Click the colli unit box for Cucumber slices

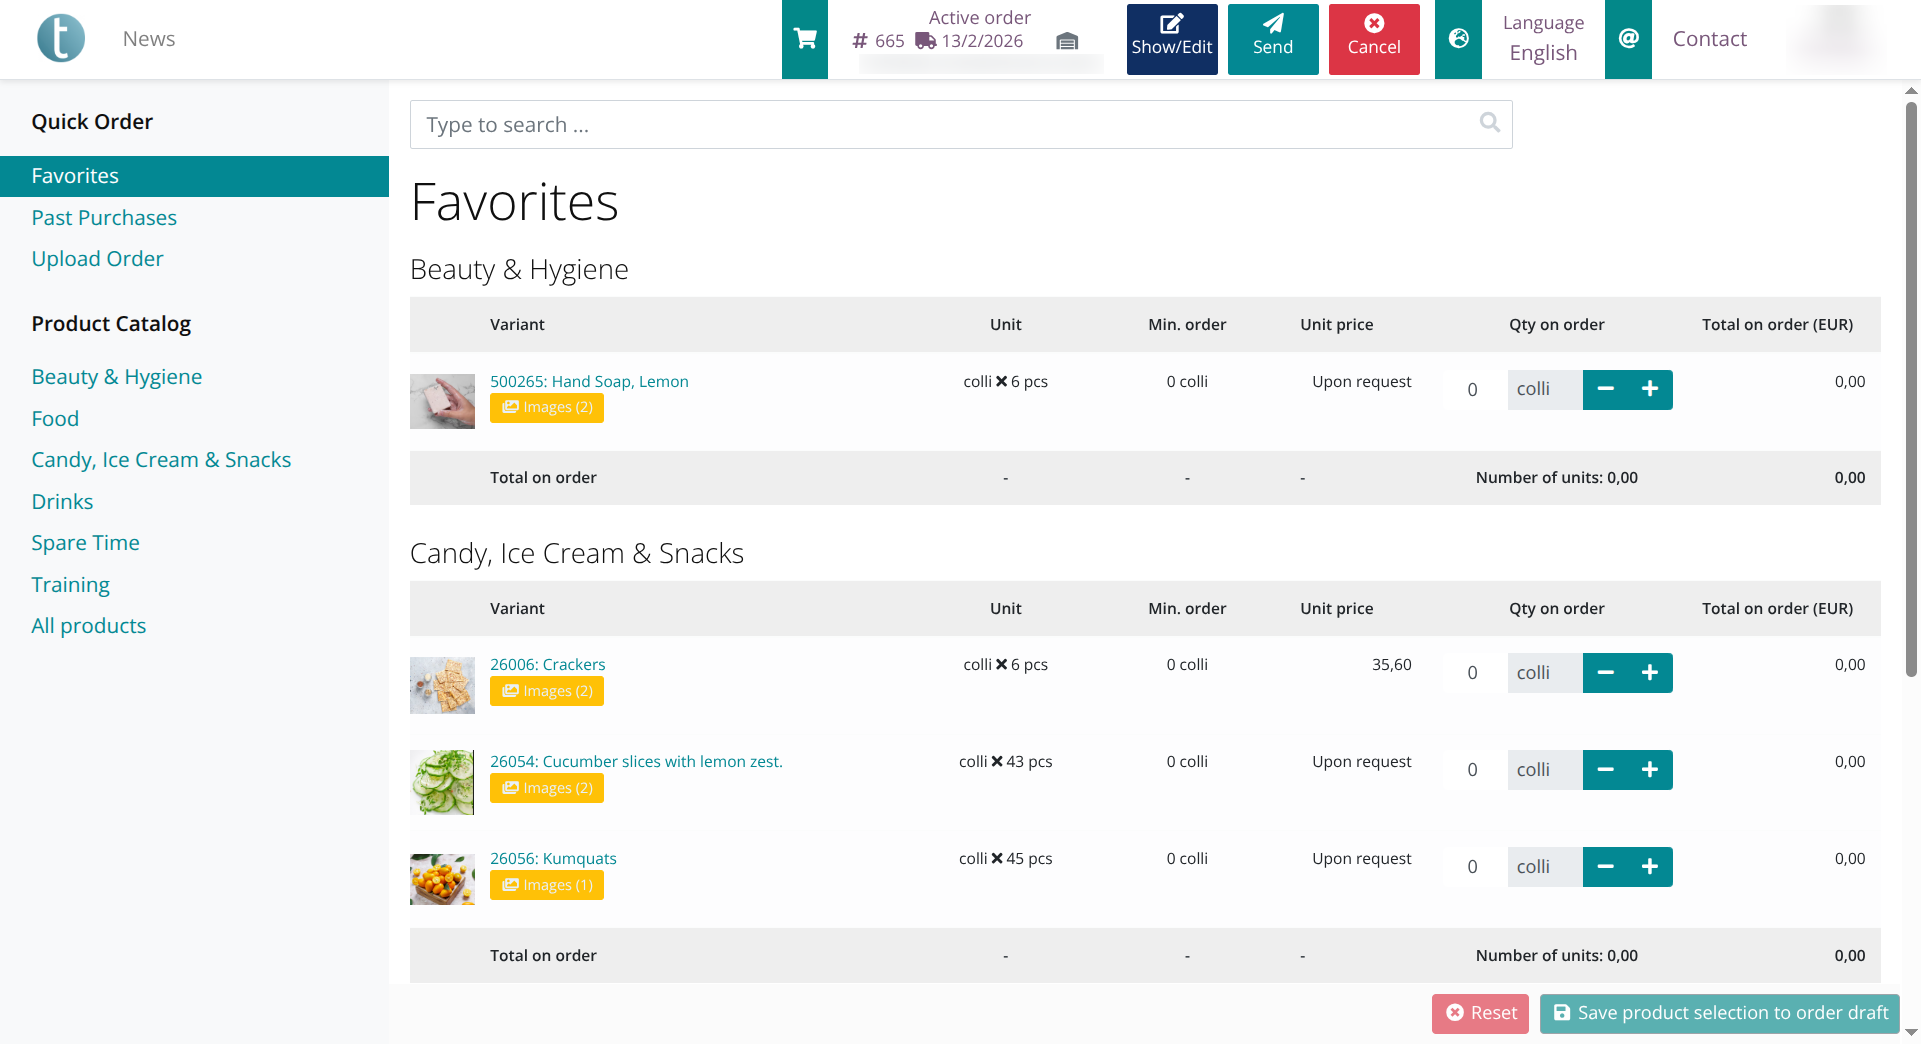point(1544,769)
